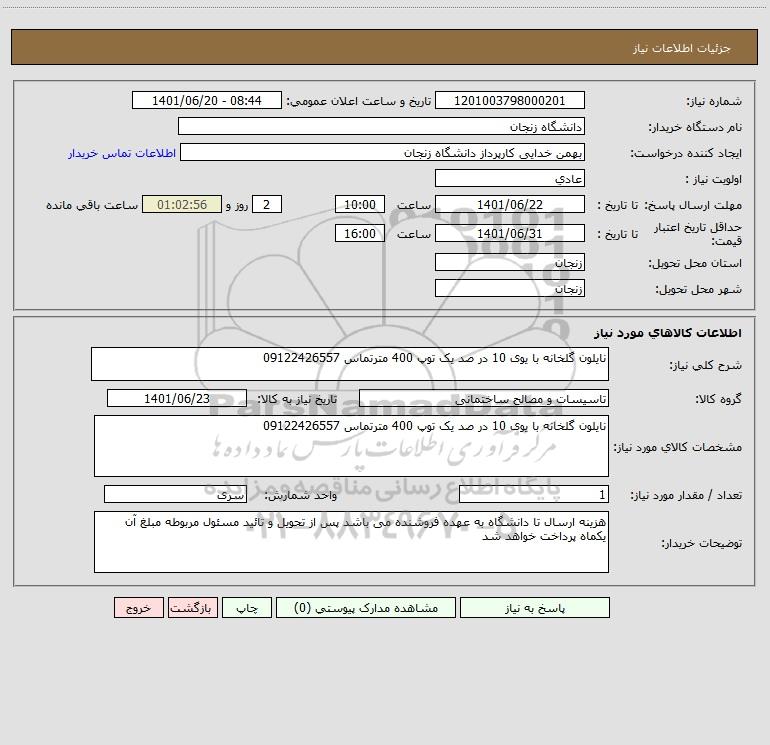Click the label 'تاریخ و ساعت اعلان عمومی:'
This screenshot has height=745, width=770.
[x=359, y=101]
